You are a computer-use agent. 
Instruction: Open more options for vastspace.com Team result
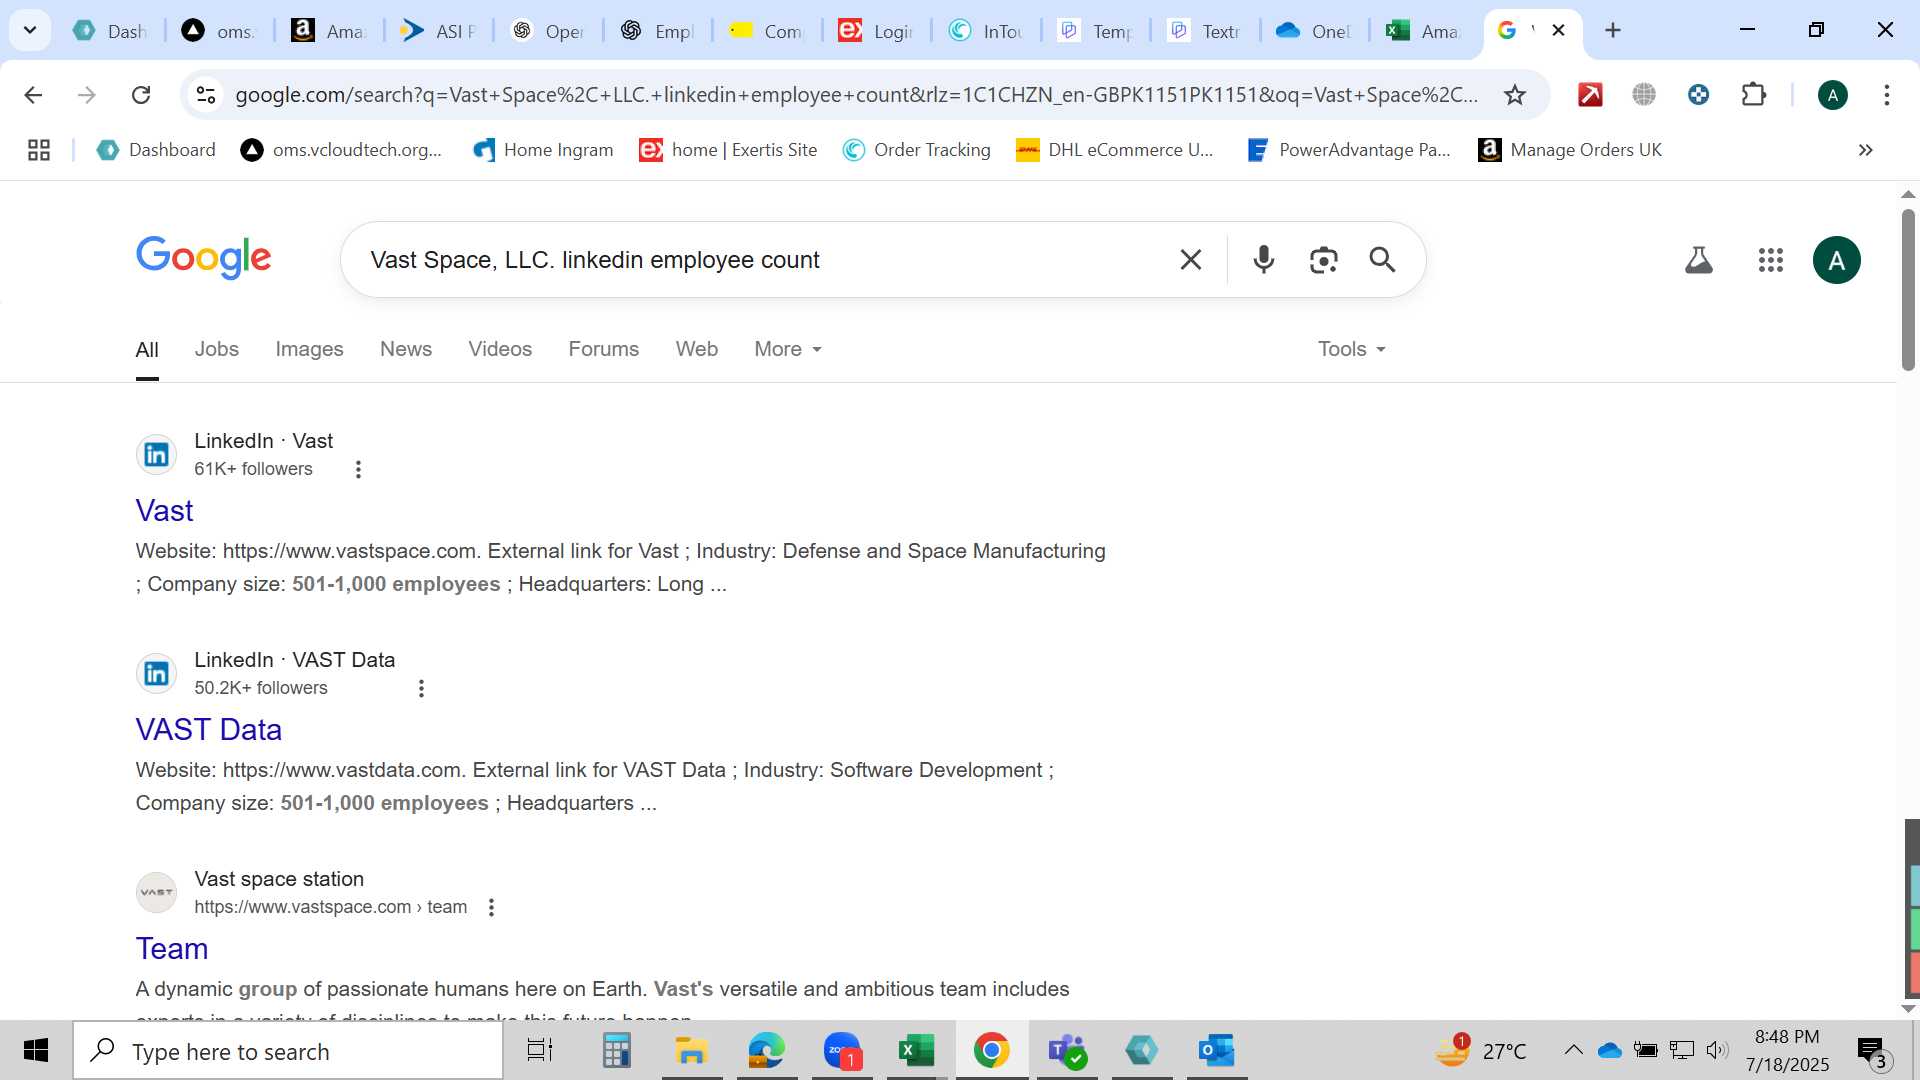tap(491, 907)
